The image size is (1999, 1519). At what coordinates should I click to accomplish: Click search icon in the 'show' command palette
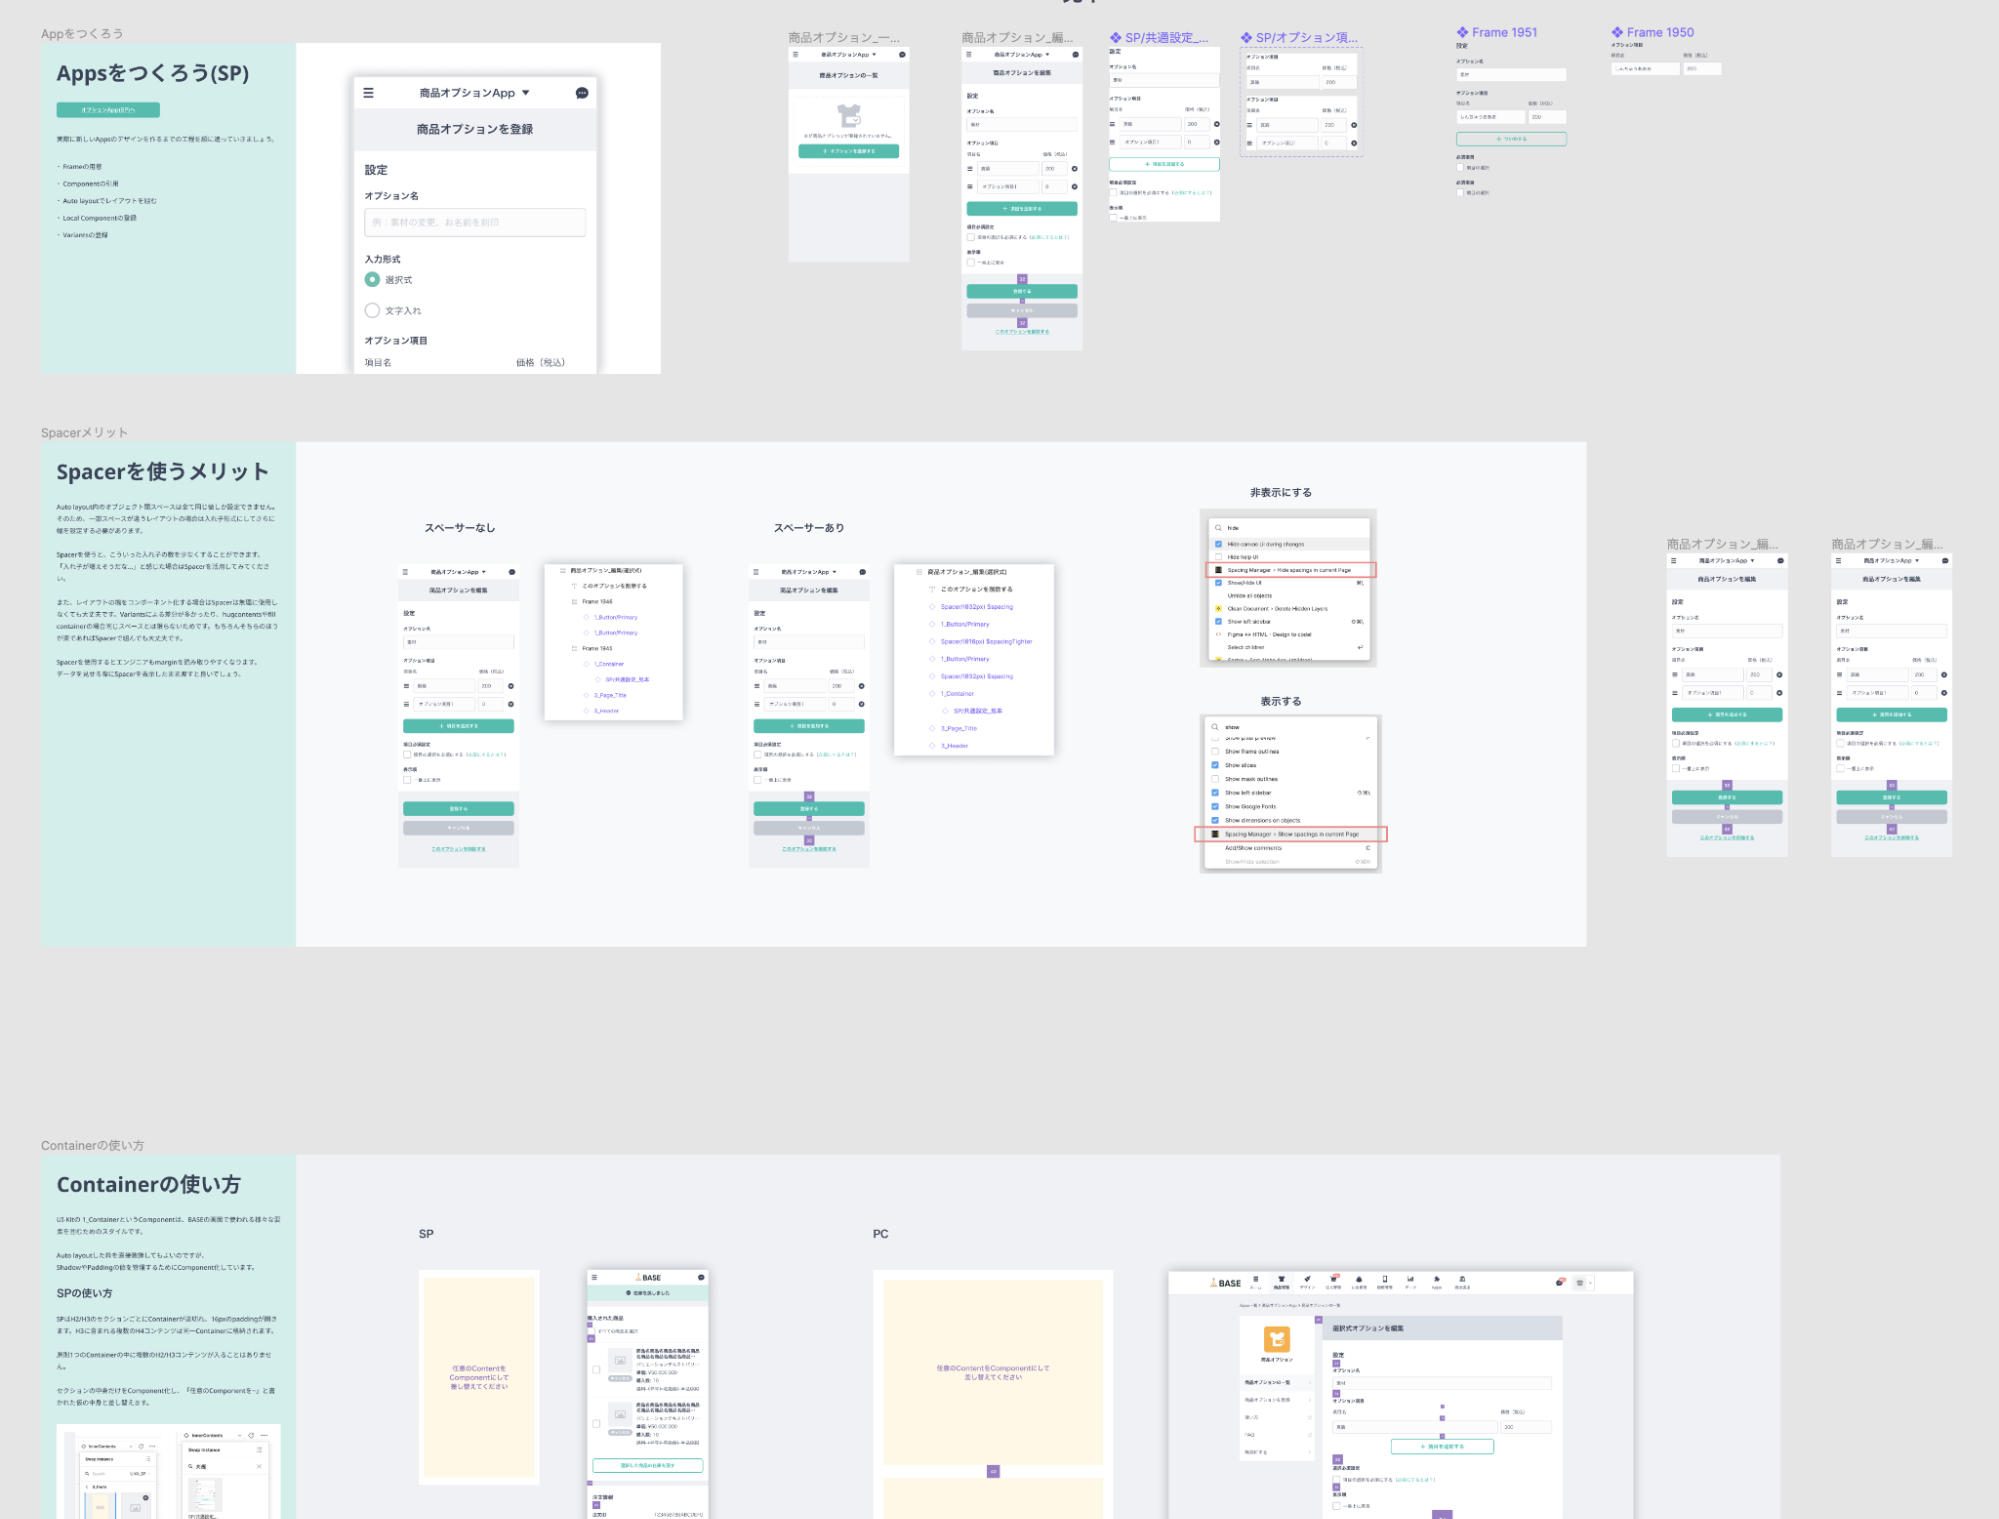(1215, 727)
